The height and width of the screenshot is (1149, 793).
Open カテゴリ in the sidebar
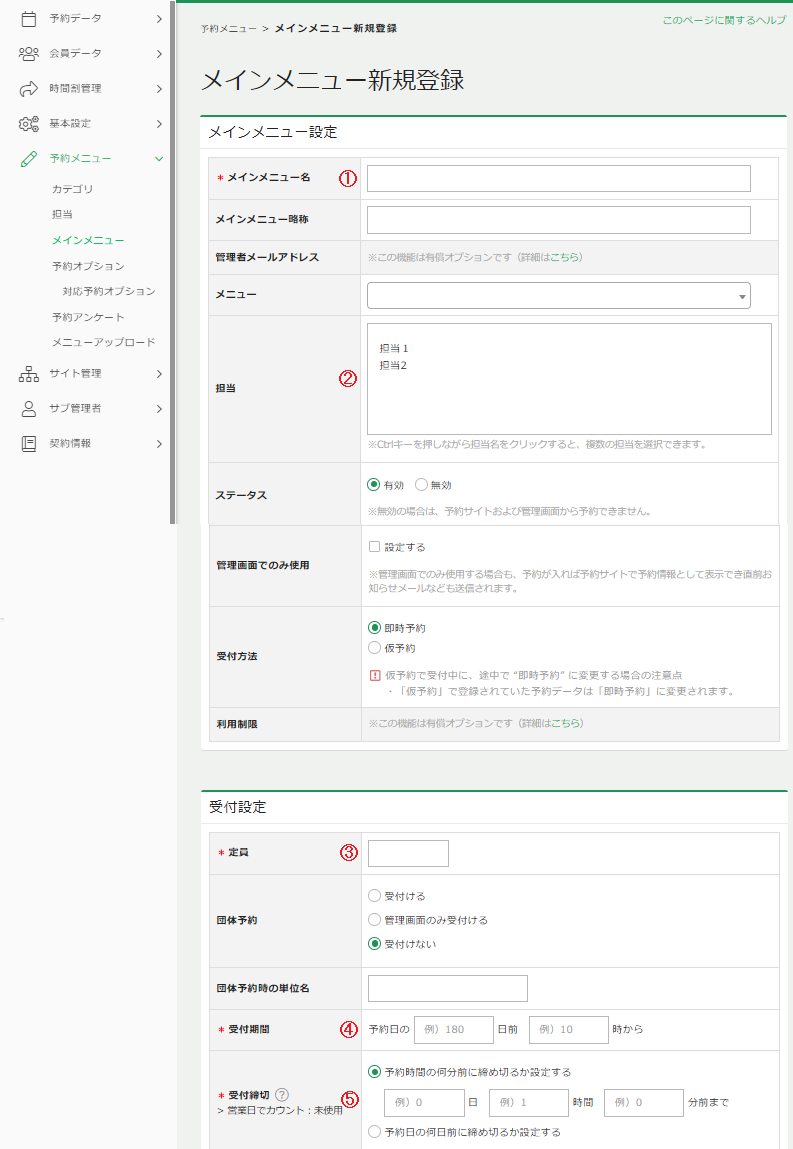[x=73, y=189]
